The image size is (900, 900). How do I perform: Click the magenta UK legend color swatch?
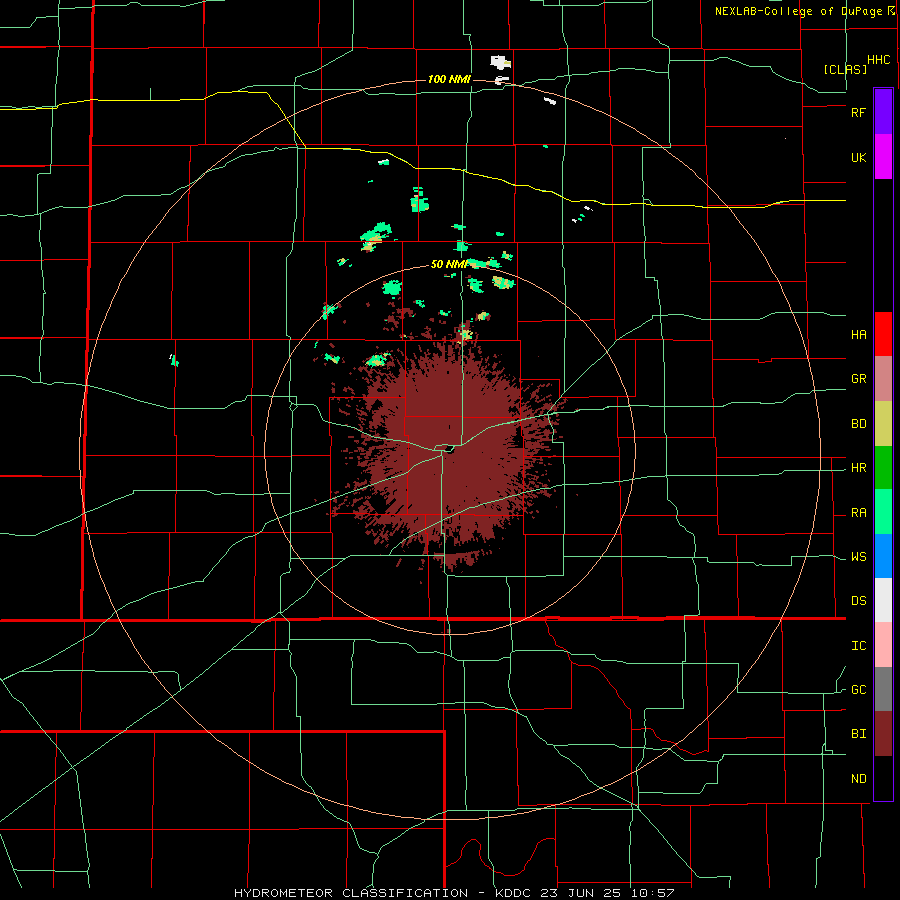click(x=883, y=157)
